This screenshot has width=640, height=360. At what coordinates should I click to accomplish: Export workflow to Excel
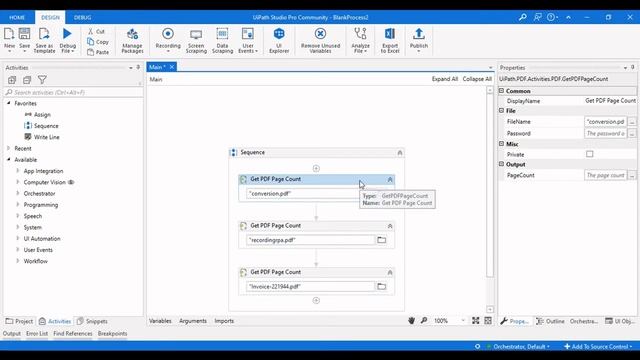pos(390,40)
